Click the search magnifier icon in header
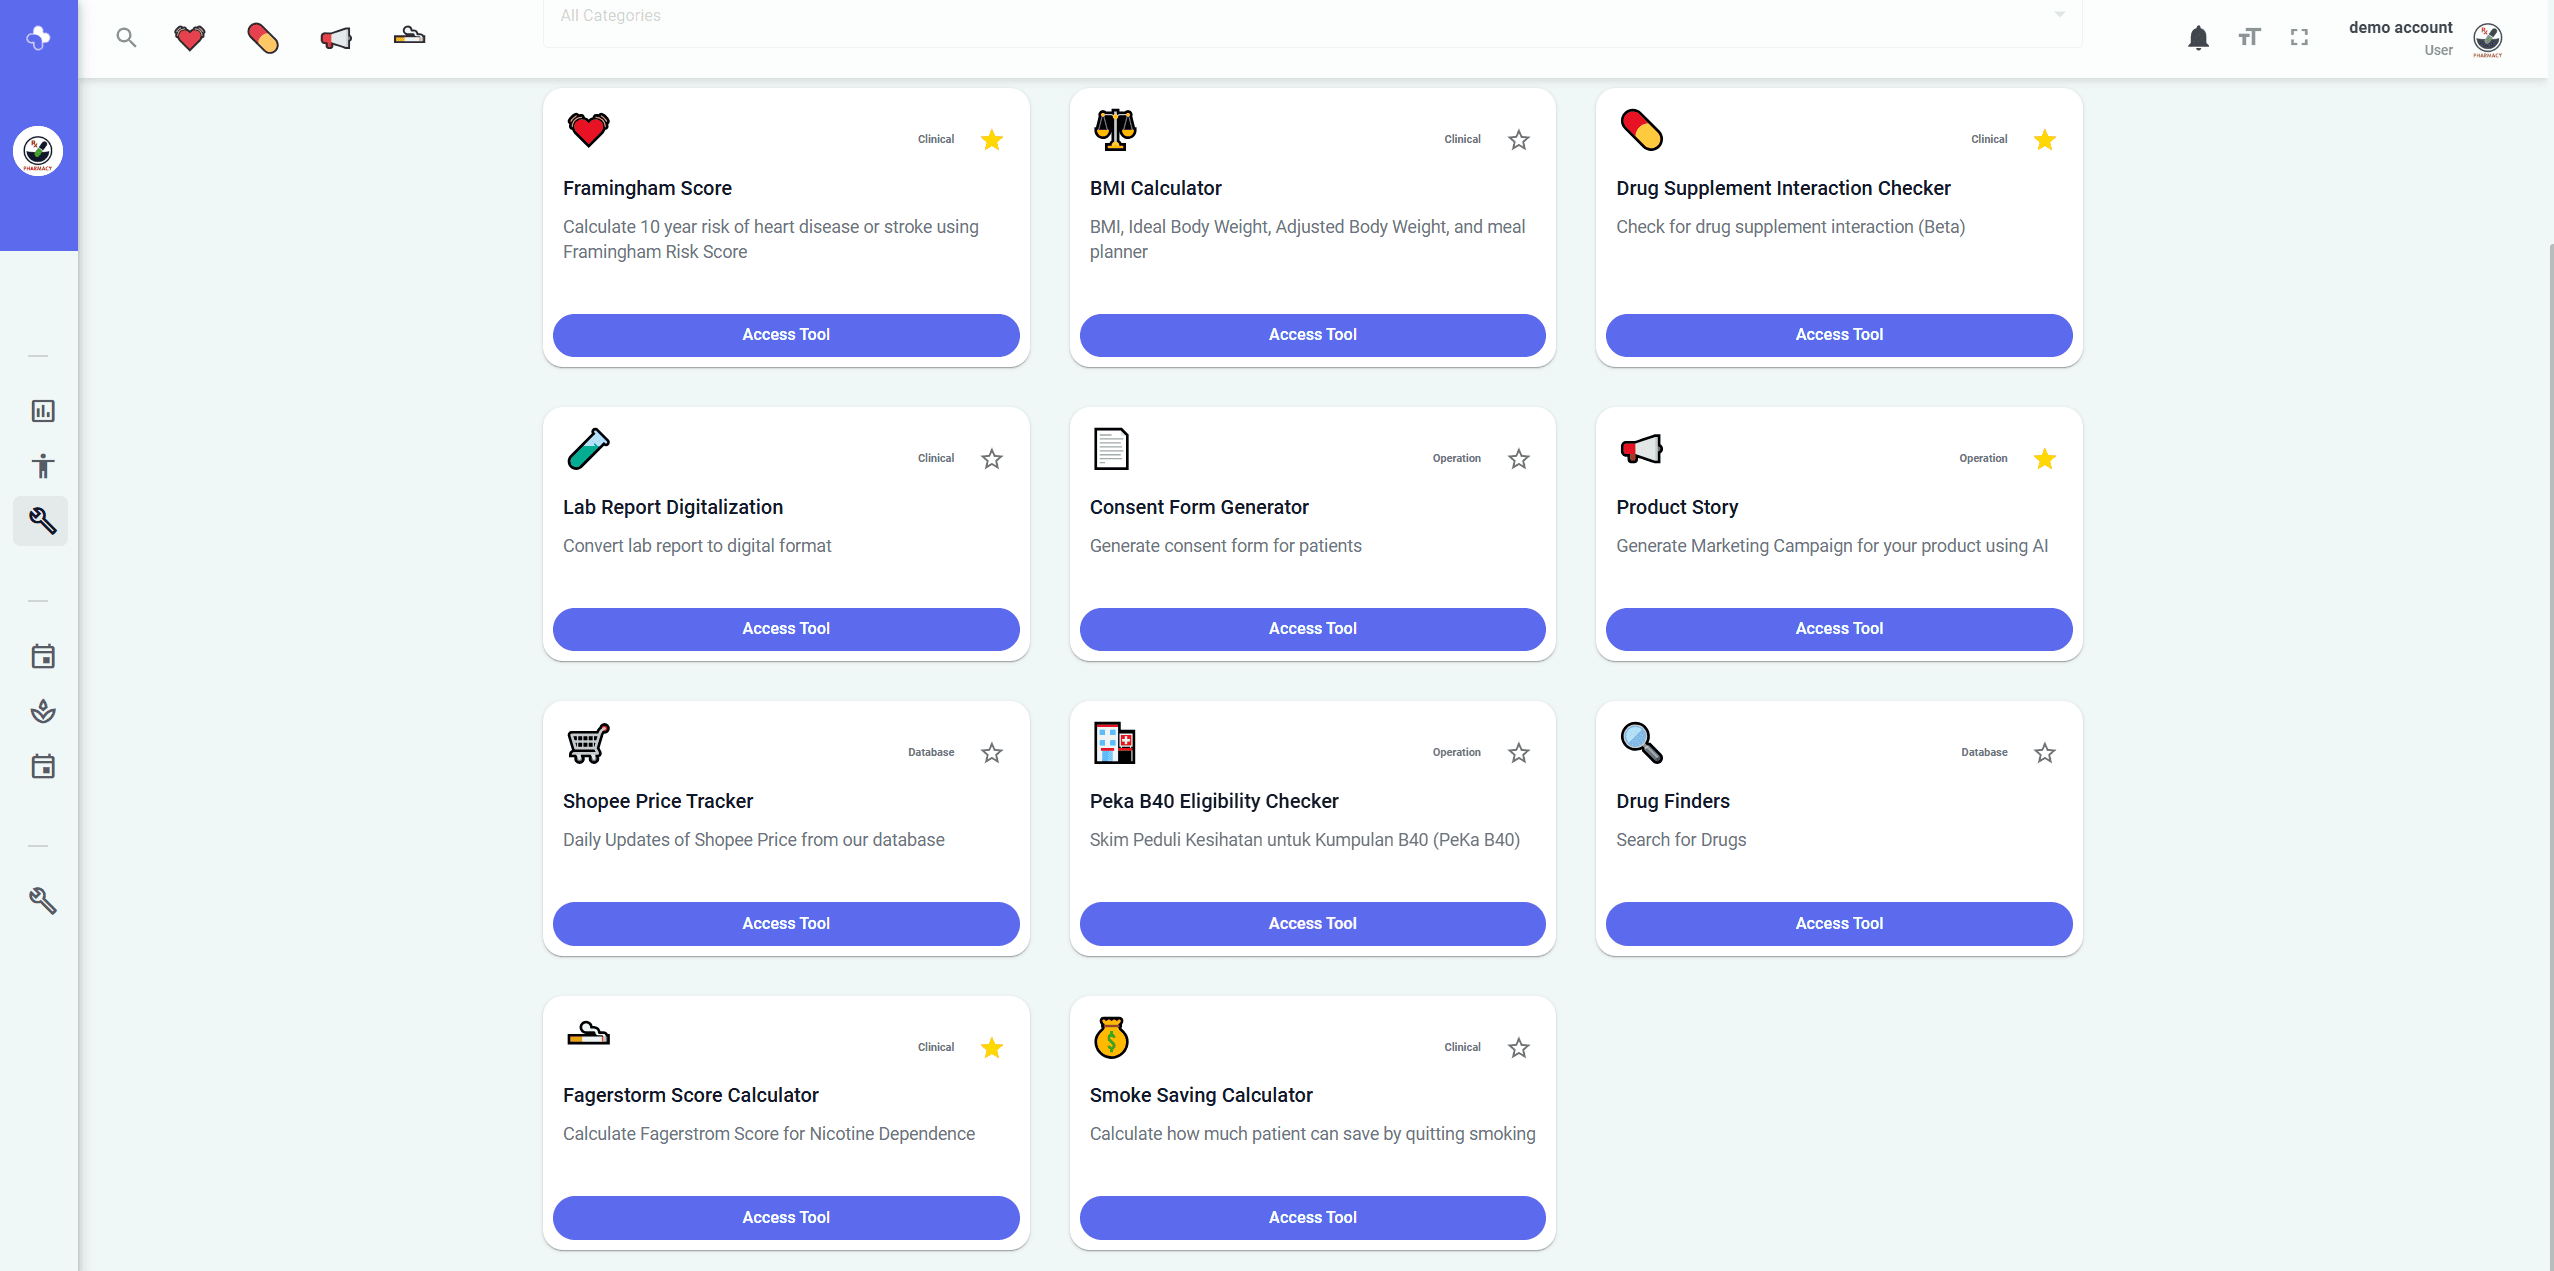Screen dimensions: 2554x1271 [126, 38]
